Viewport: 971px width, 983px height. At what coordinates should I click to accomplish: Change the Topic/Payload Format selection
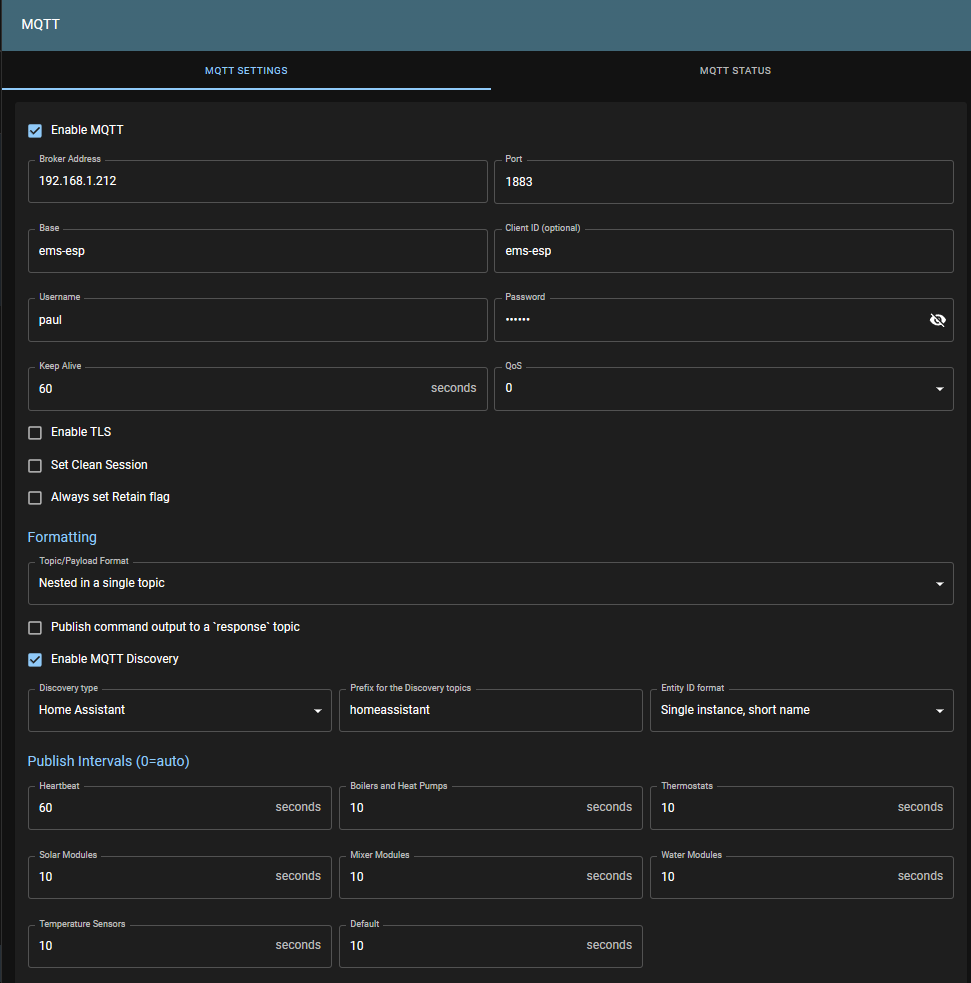point(490,583)
